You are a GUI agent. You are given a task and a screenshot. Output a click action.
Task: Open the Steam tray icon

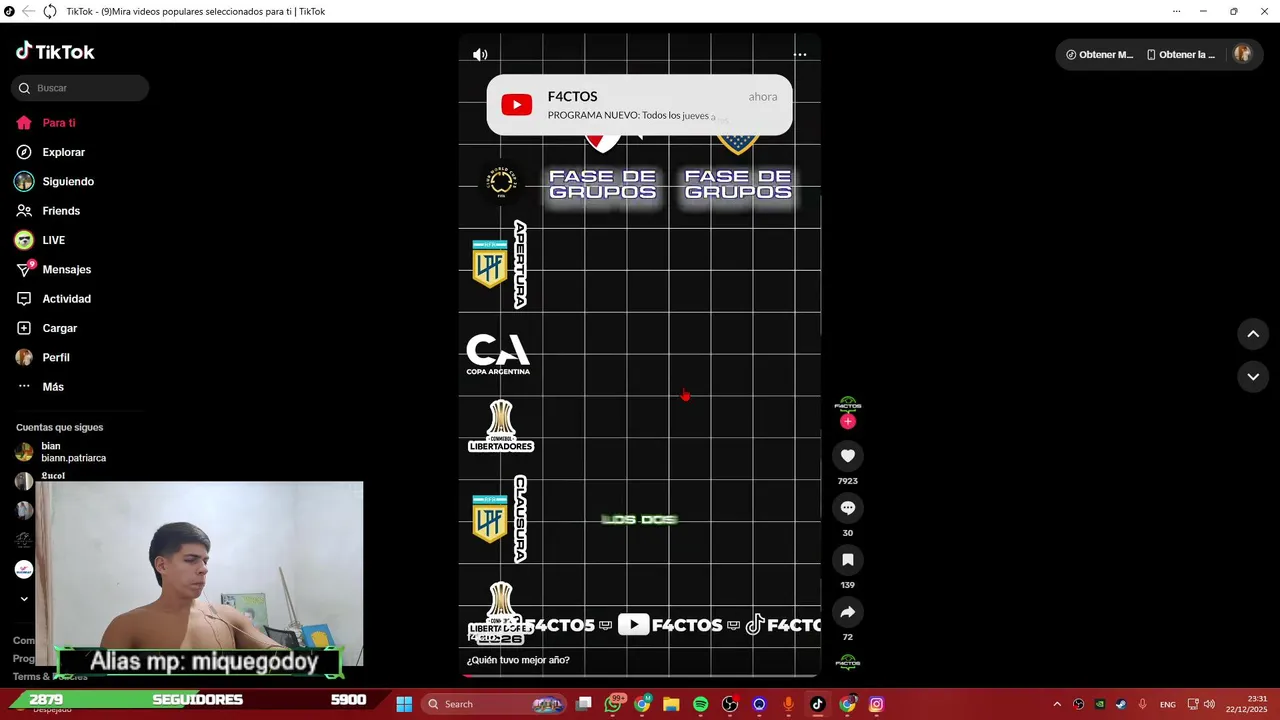point(1121,704)
